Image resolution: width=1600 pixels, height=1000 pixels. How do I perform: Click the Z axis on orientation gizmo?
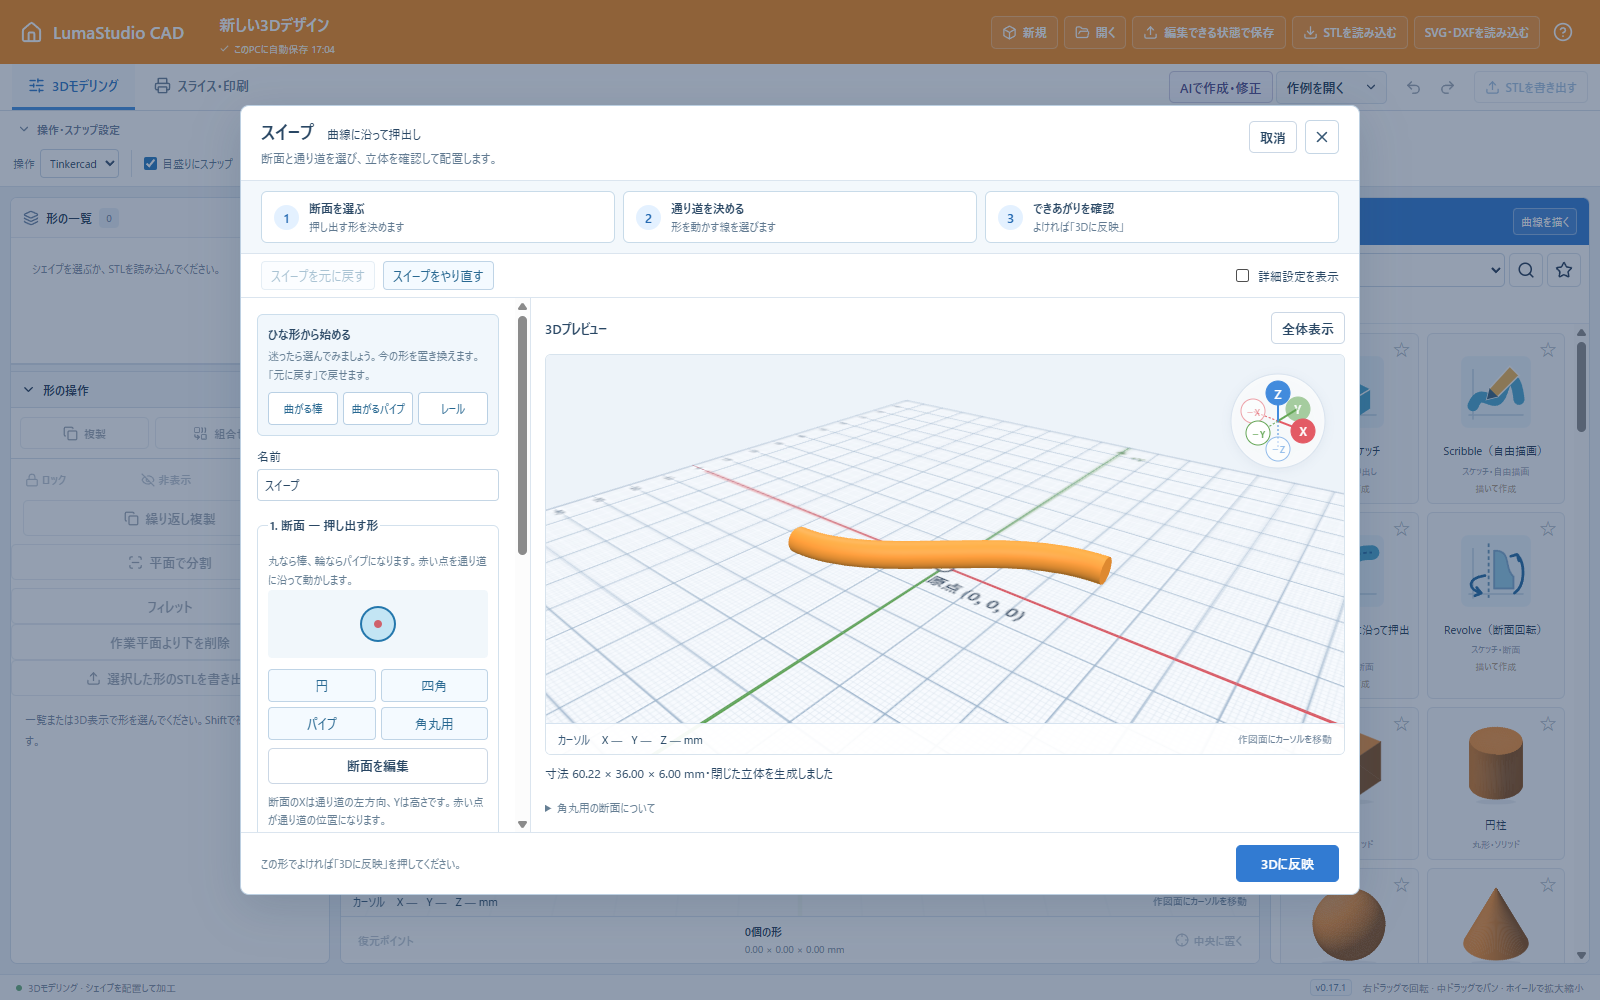1277,394
